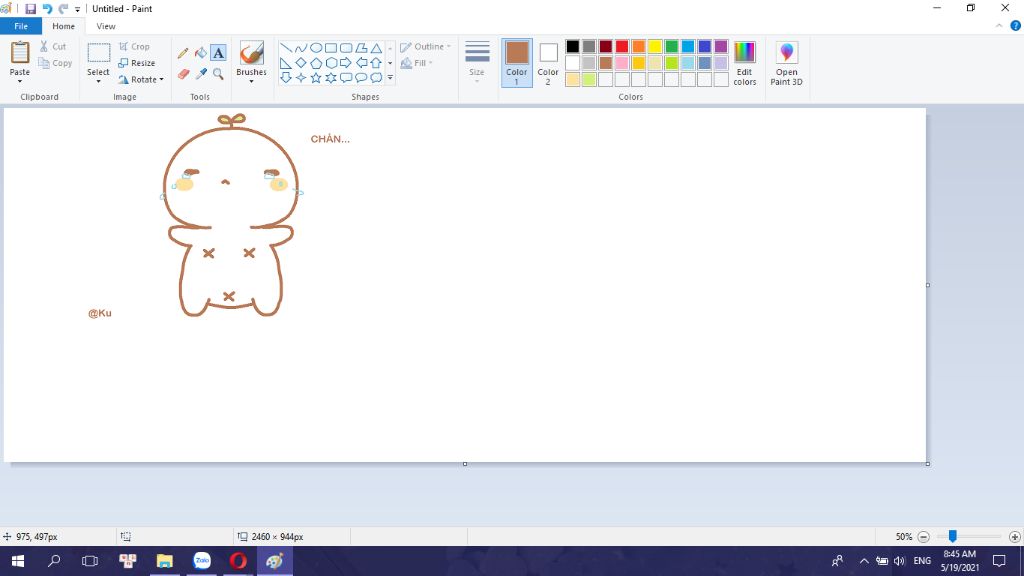The width and height of the screenshot is (1024, 576).
Task: Open Opera browser from taskbar
Action: [238, 561]
